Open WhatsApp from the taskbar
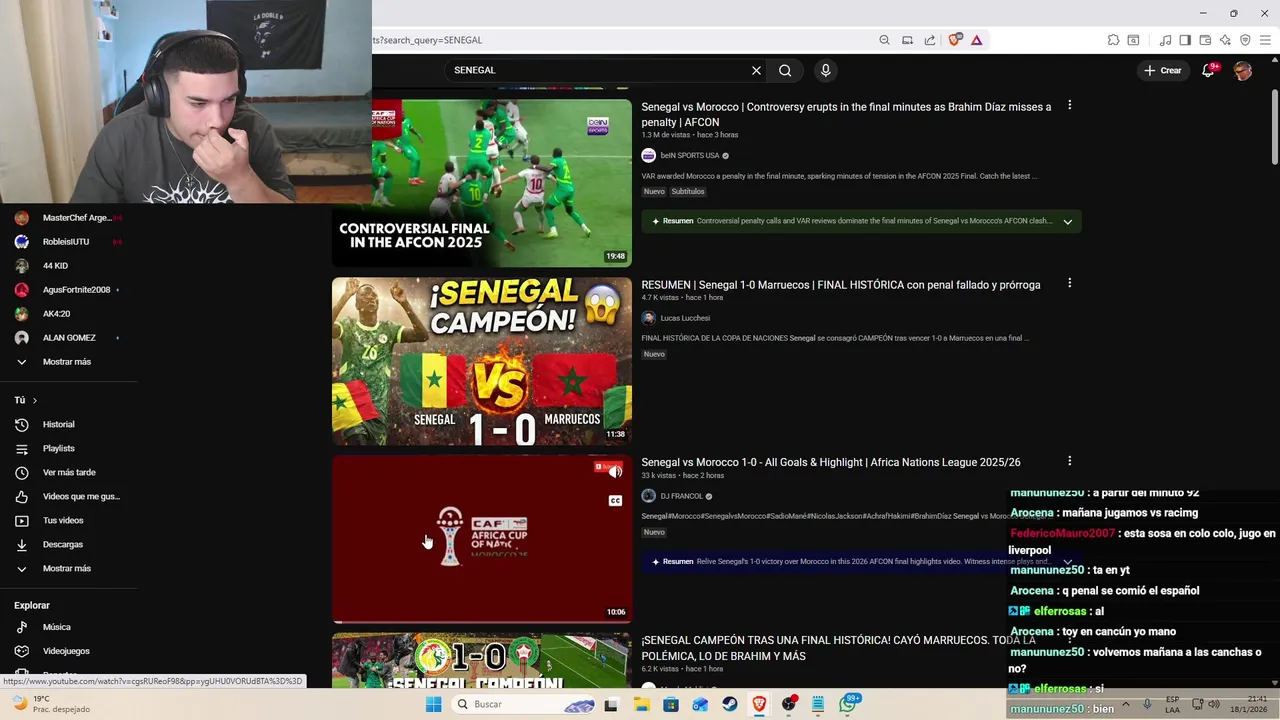1280x720 pixels. tap(848, 704)
